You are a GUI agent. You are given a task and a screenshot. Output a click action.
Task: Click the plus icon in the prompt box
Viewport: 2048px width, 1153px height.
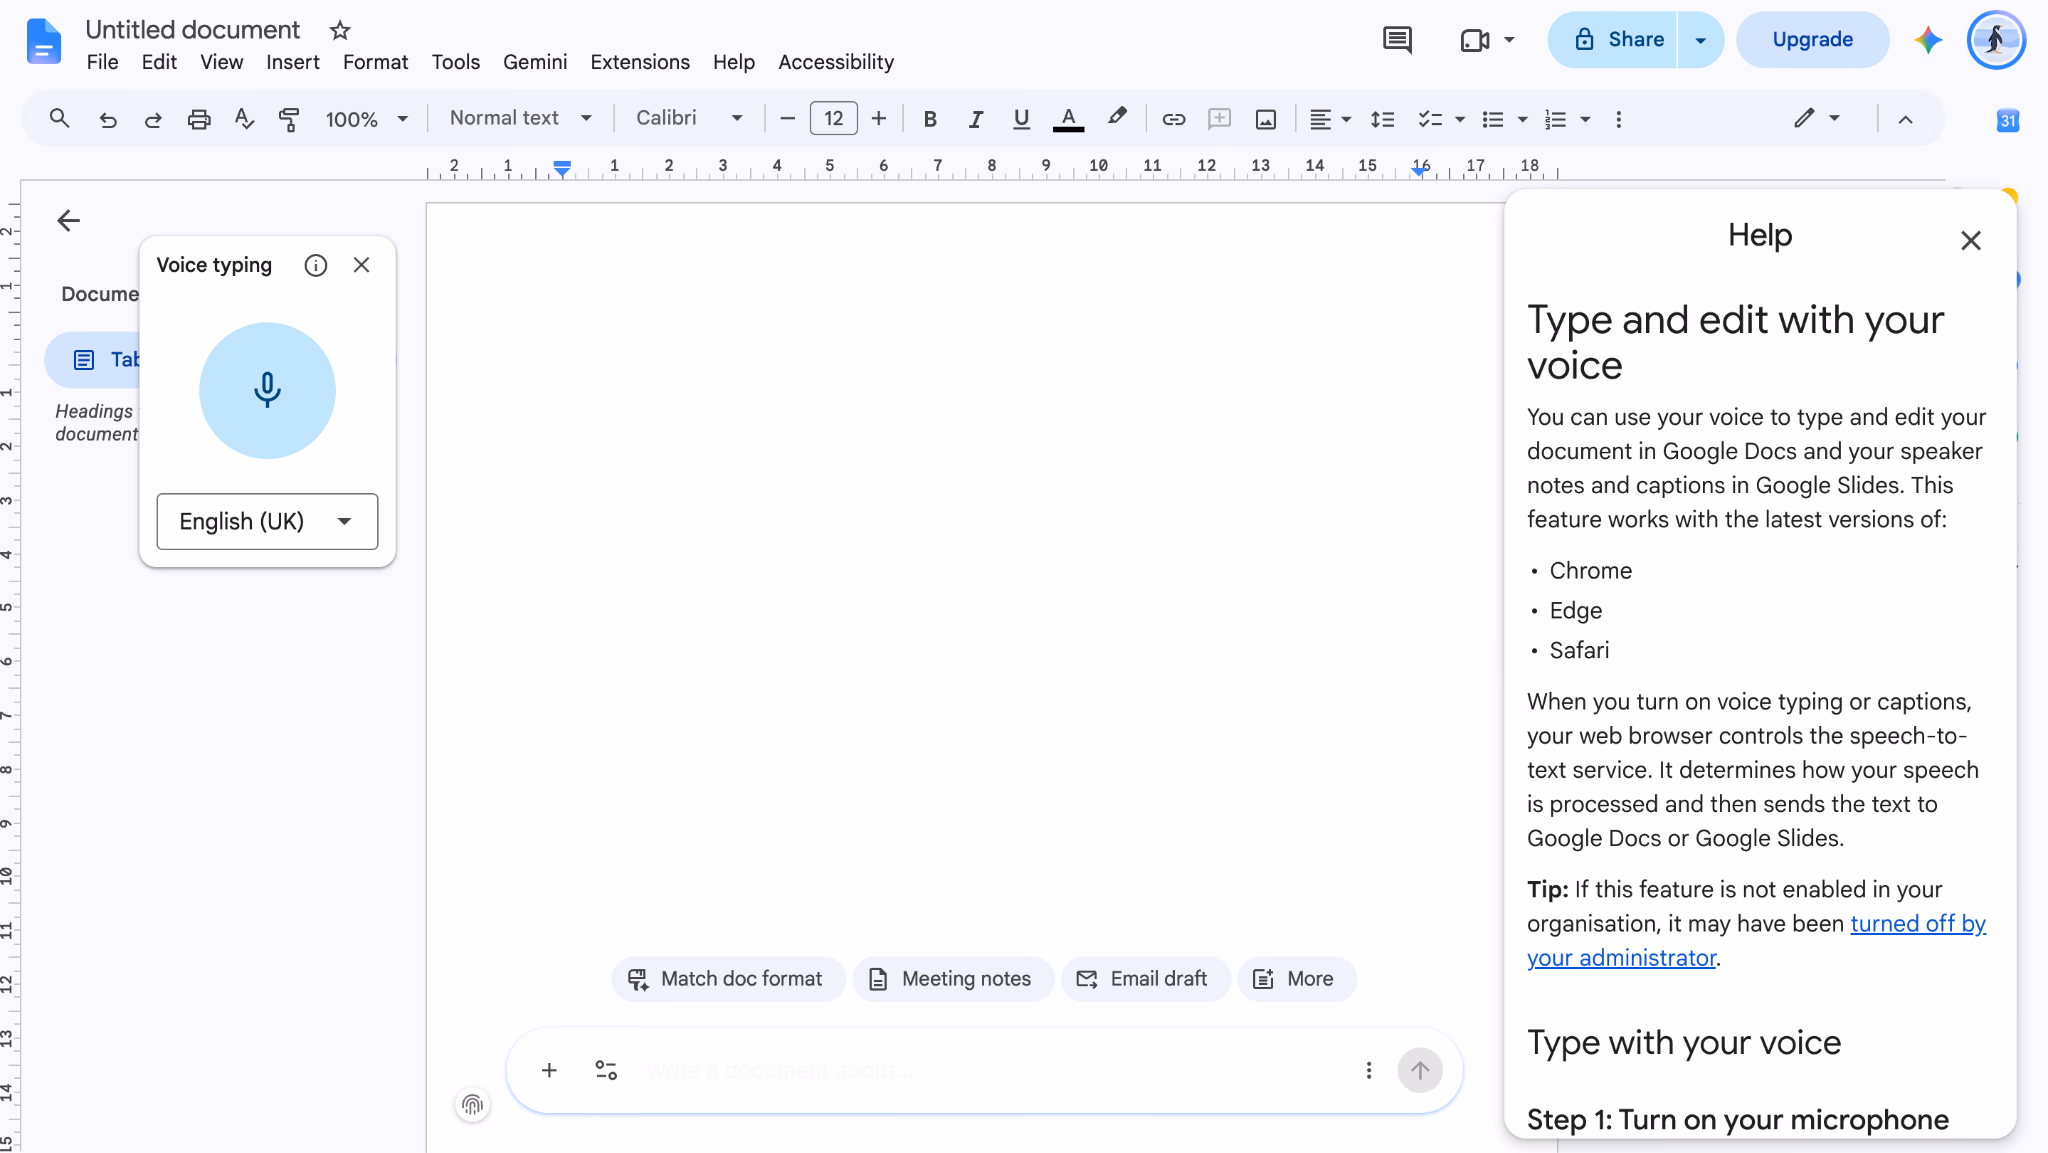click(549, 1070)
